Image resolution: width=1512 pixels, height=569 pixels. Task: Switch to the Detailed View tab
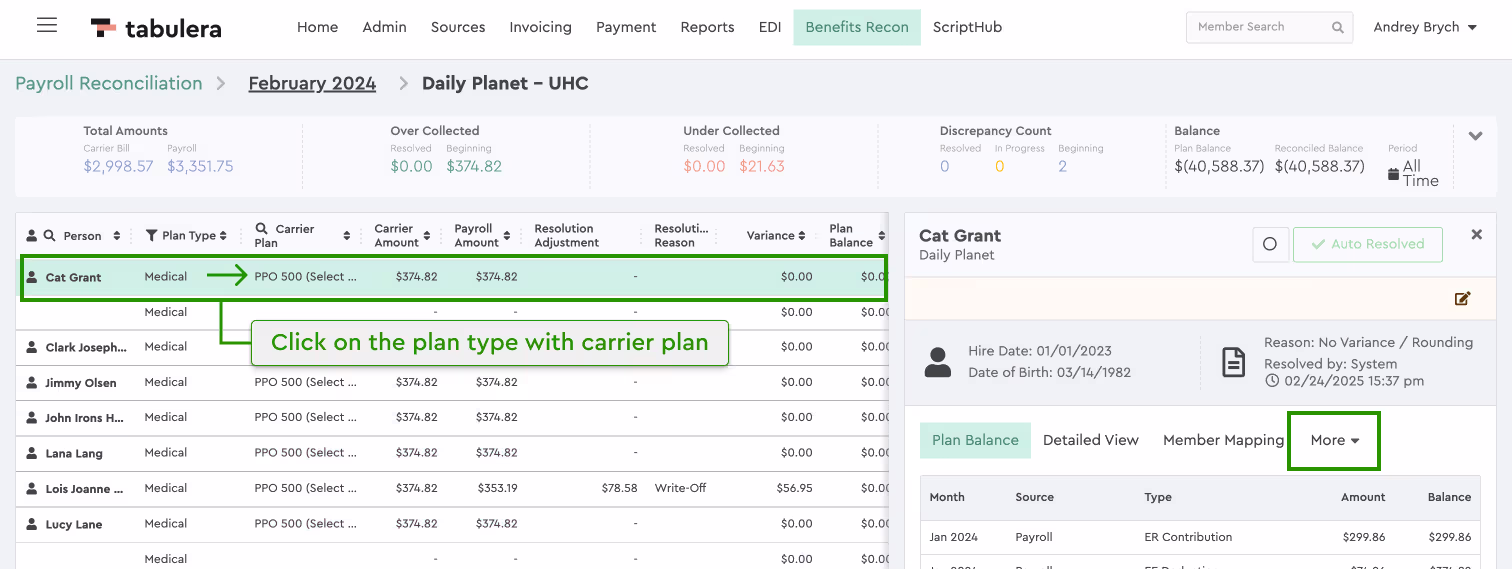click(1091, 440)
